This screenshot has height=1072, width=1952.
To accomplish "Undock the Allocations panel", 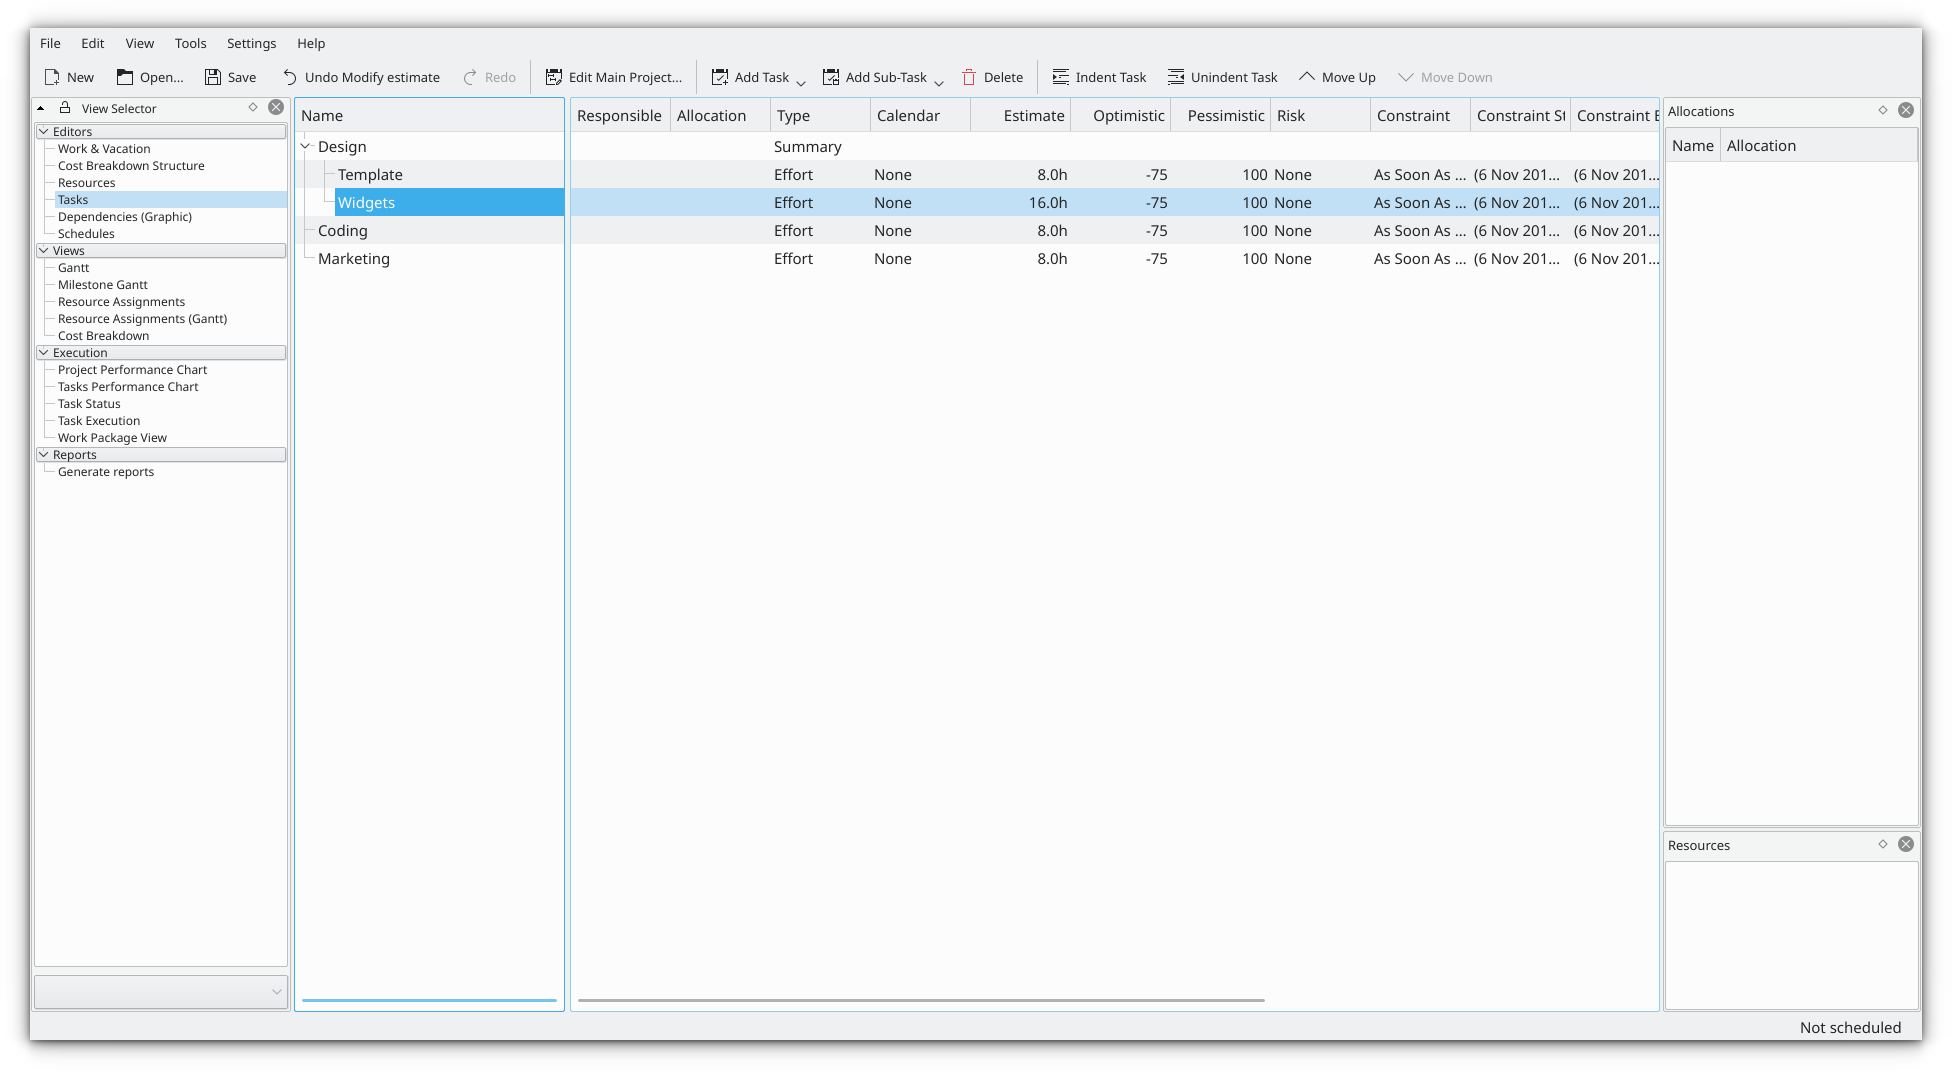I will pos(1882,111).
